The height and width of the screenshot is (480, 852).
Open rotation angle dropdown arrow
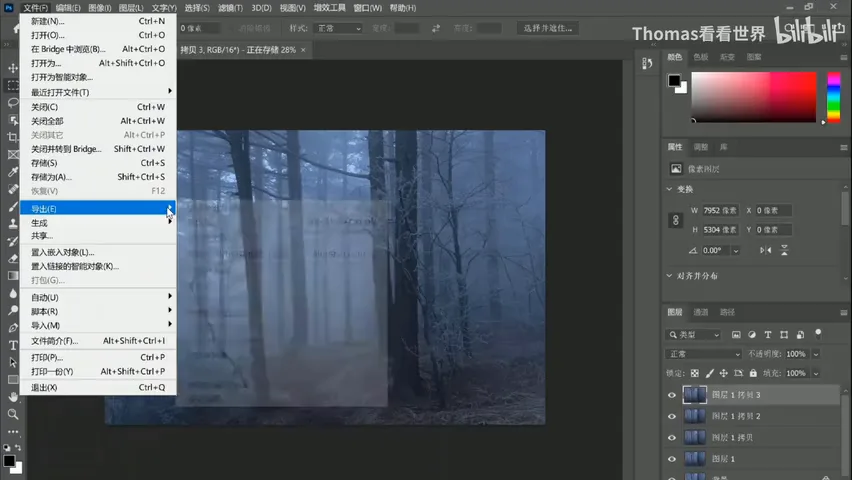click(x=736, y=251)
